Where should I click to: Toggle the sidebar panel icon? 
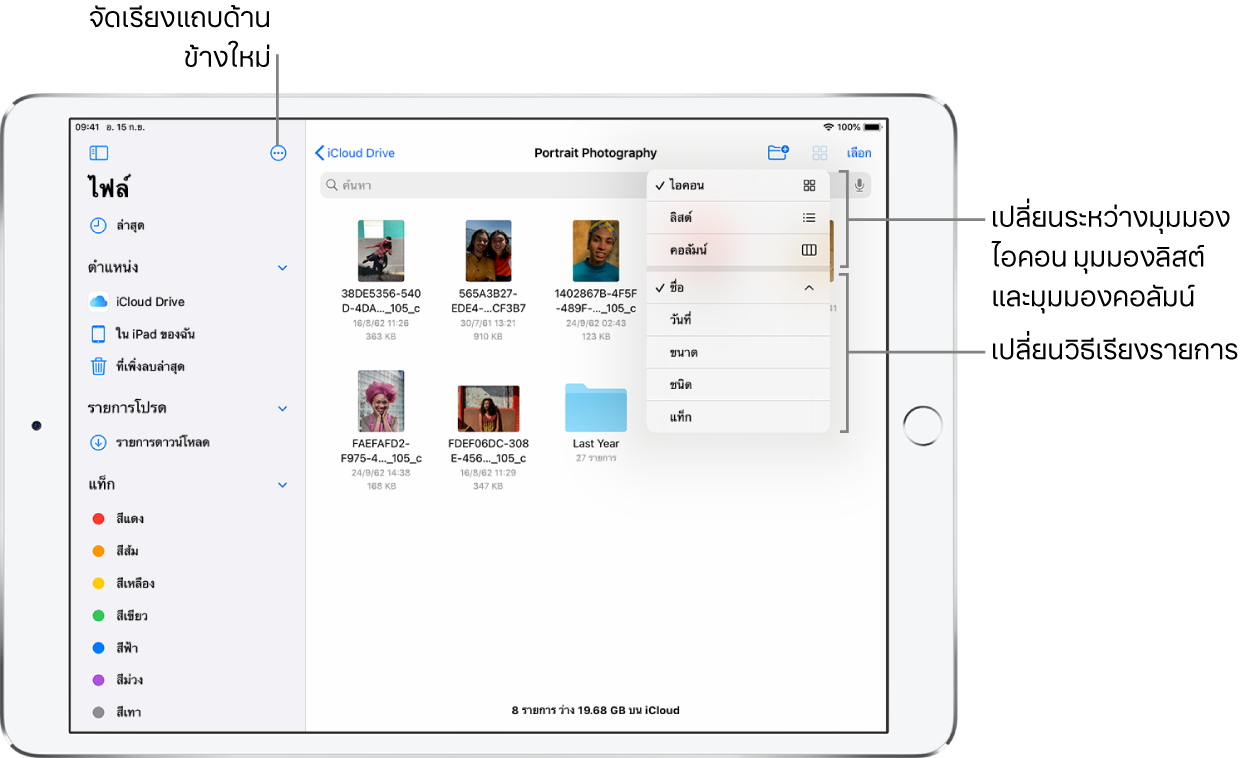click(98, 153)
